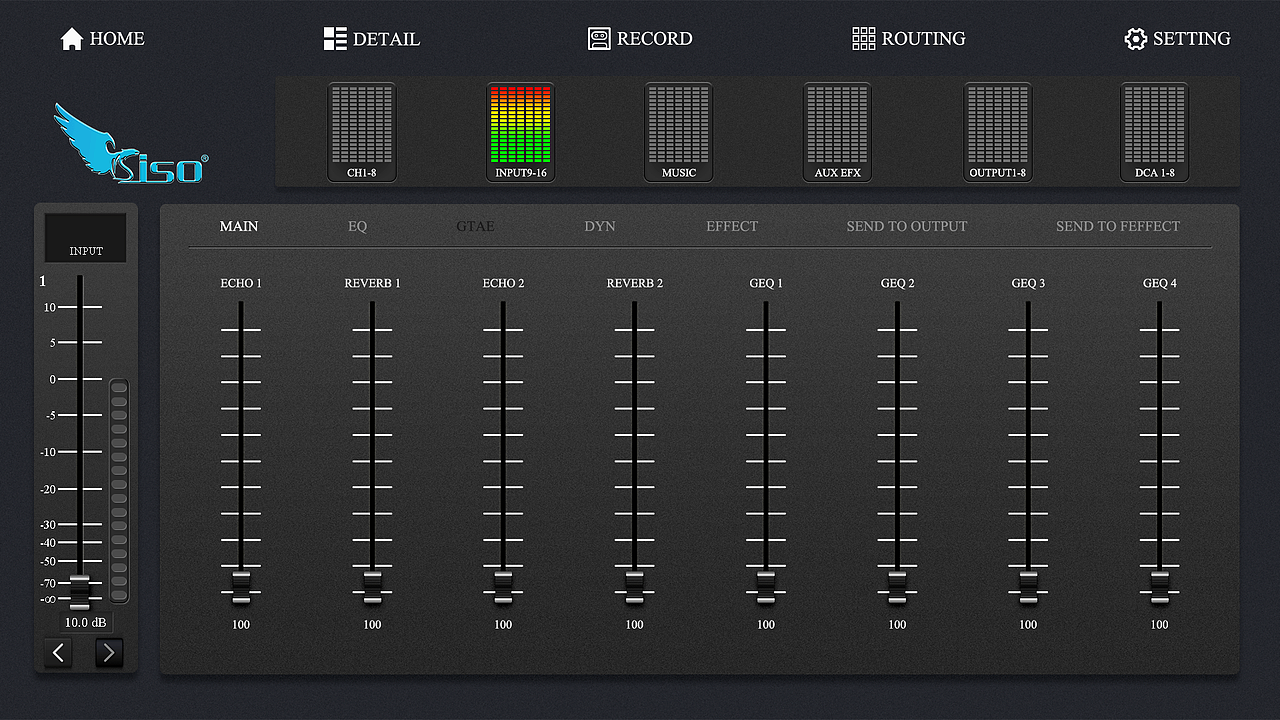The image size is (1280, 720).
Task: Go to next input channel with the right arrow
Action: click(x=109, y=653)
